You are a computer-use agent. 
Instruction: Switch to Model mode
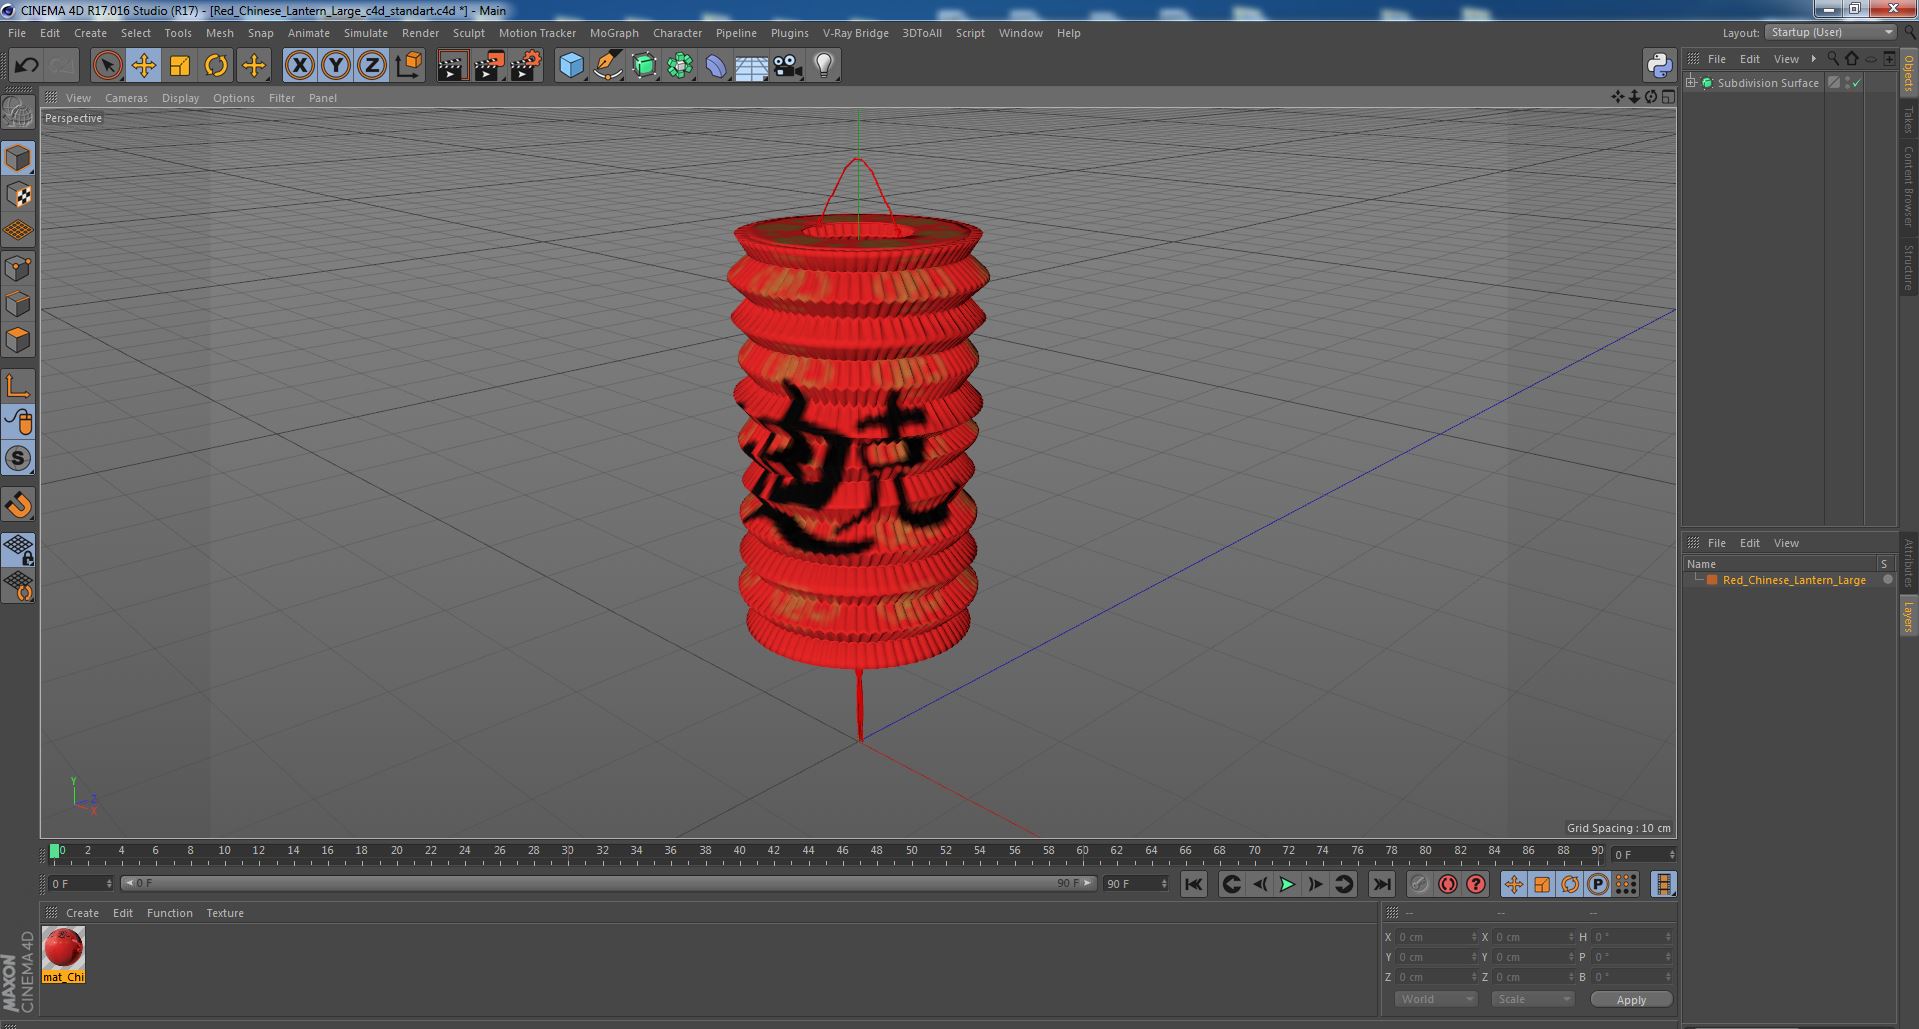click(x=18, y=158)
